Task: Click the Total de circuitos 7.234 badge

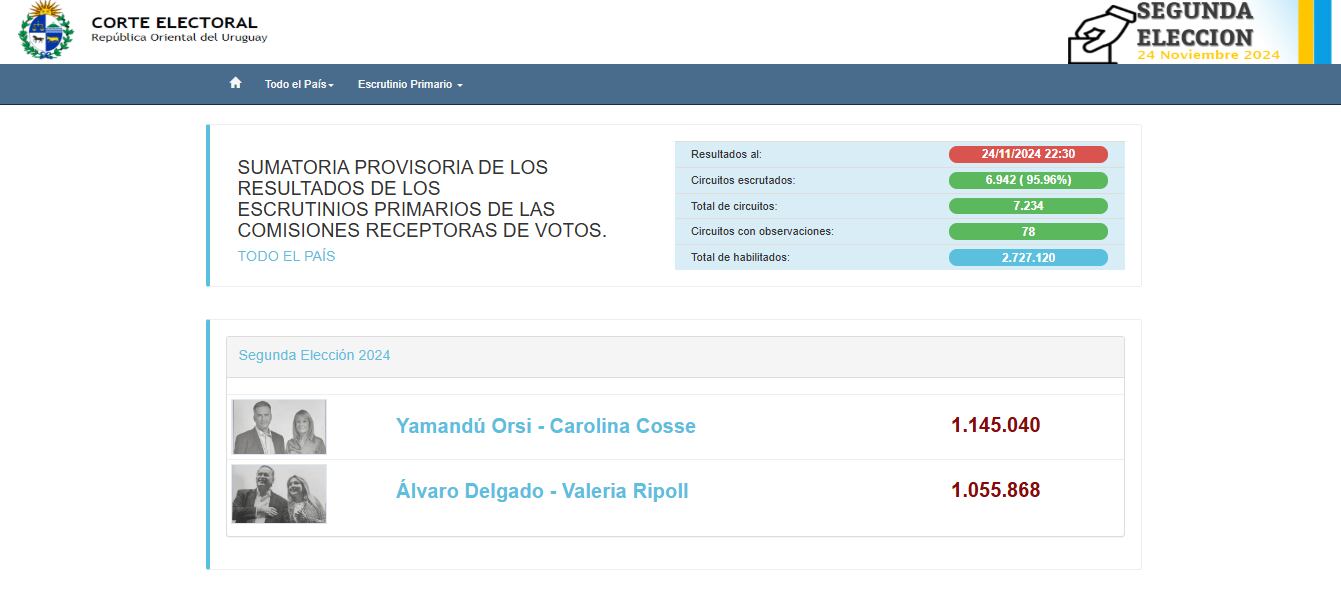Action: point(1027,206)
